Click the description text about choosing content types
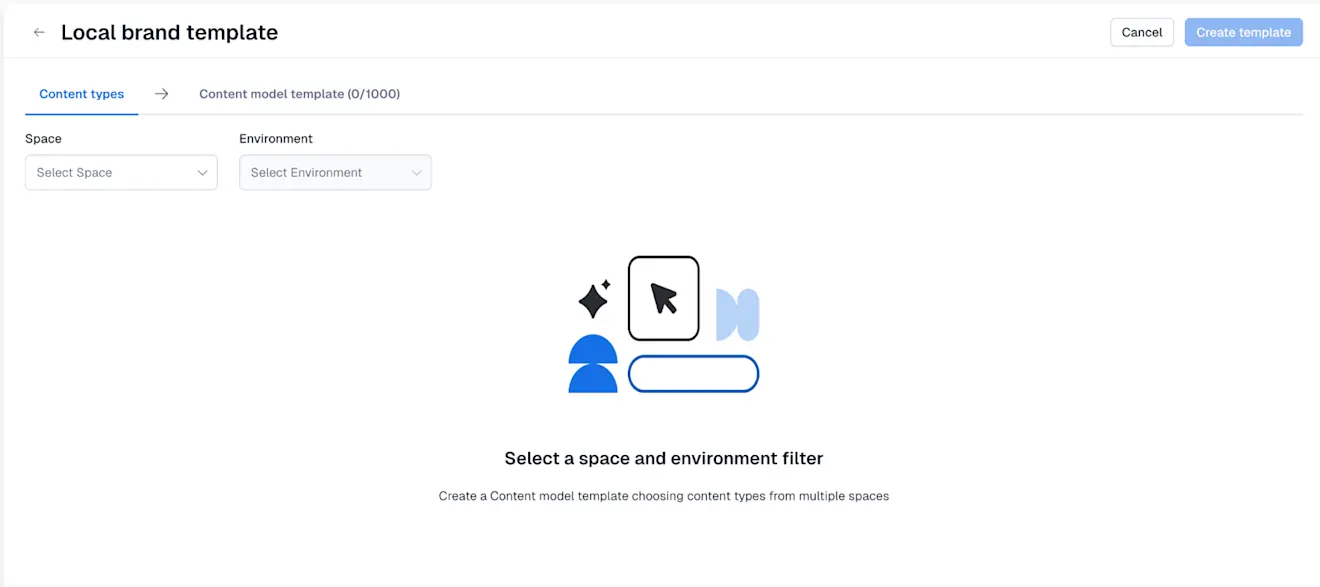Viewport: 1320px width, 587px height. (x=663, y=495)
